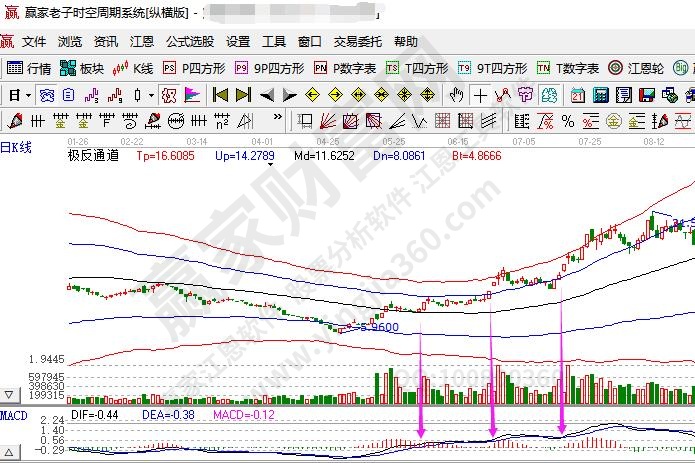Open the 资讯 menu
This screenshot has height=463, width=695.
[x=106, y=42]
